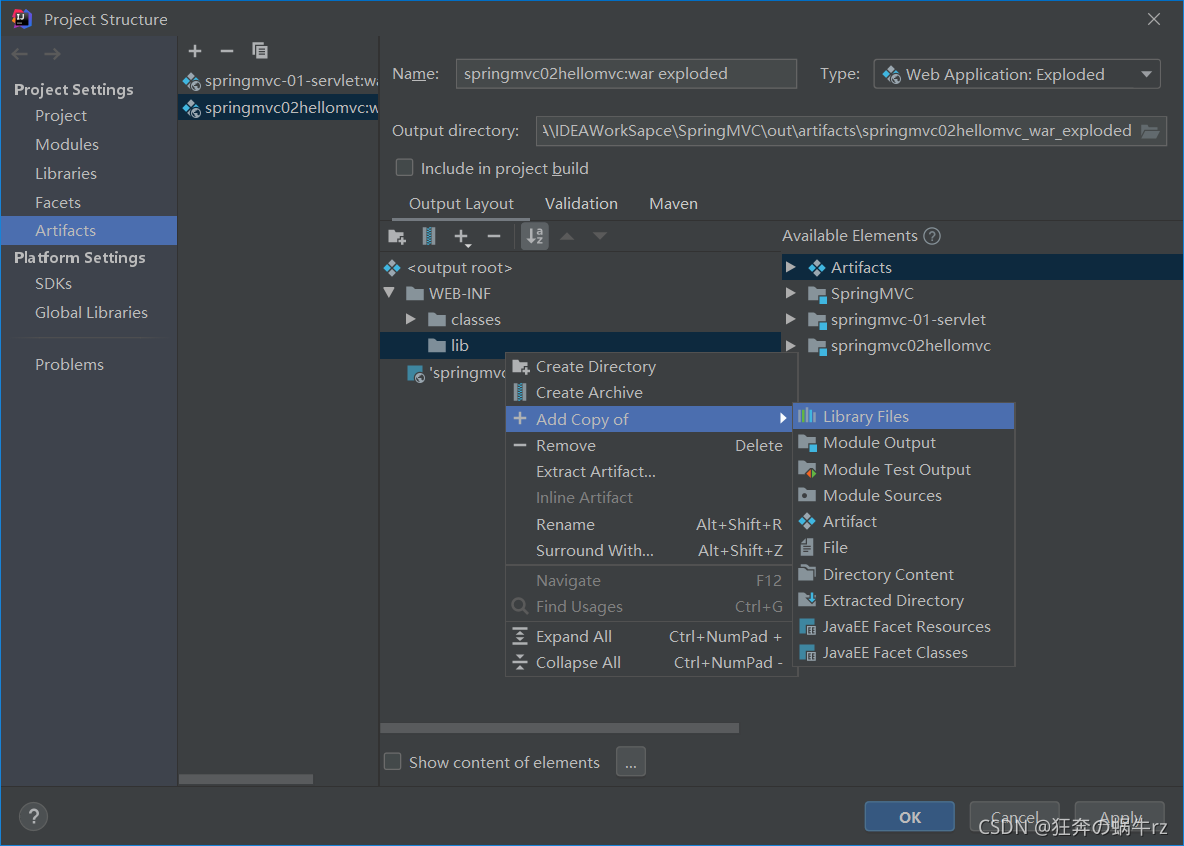Select Directory Content in submenu
This screenshot has height=846, width=1184.
pyautogui.click(x=903, y=574)
